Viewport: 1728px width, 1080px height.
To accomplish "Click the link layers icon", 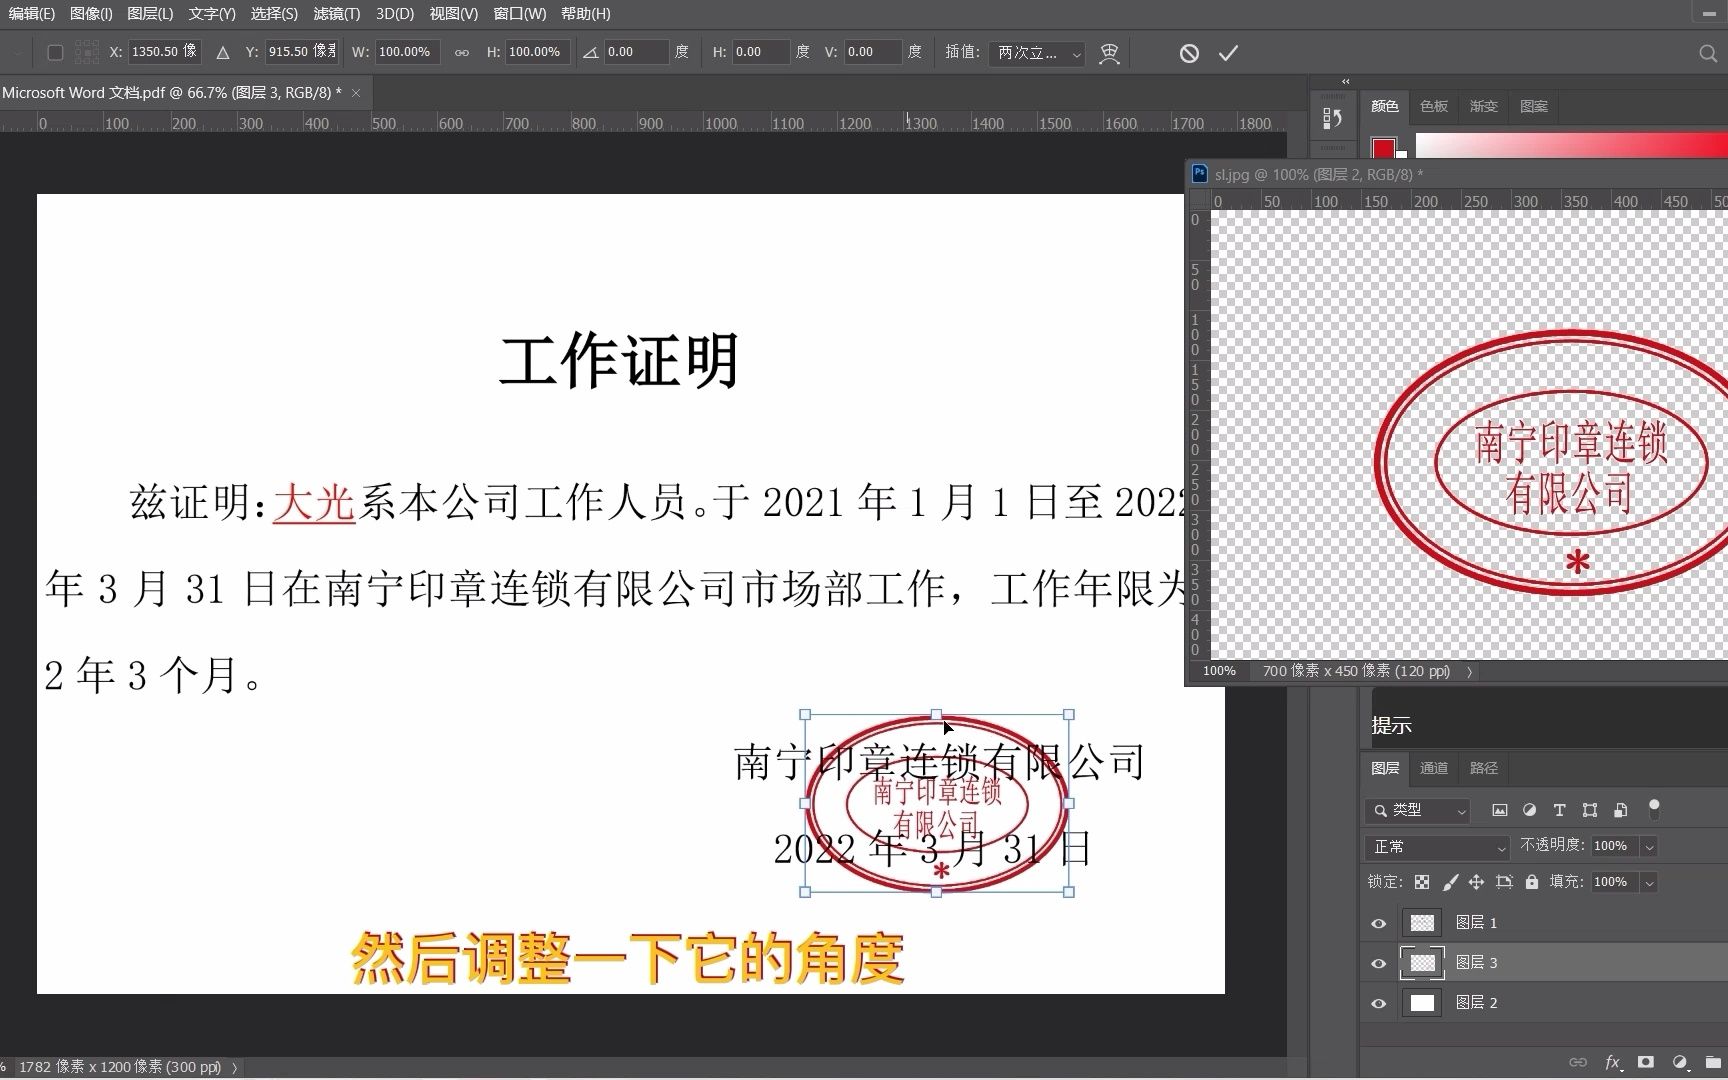I will pos(1578,1062).
